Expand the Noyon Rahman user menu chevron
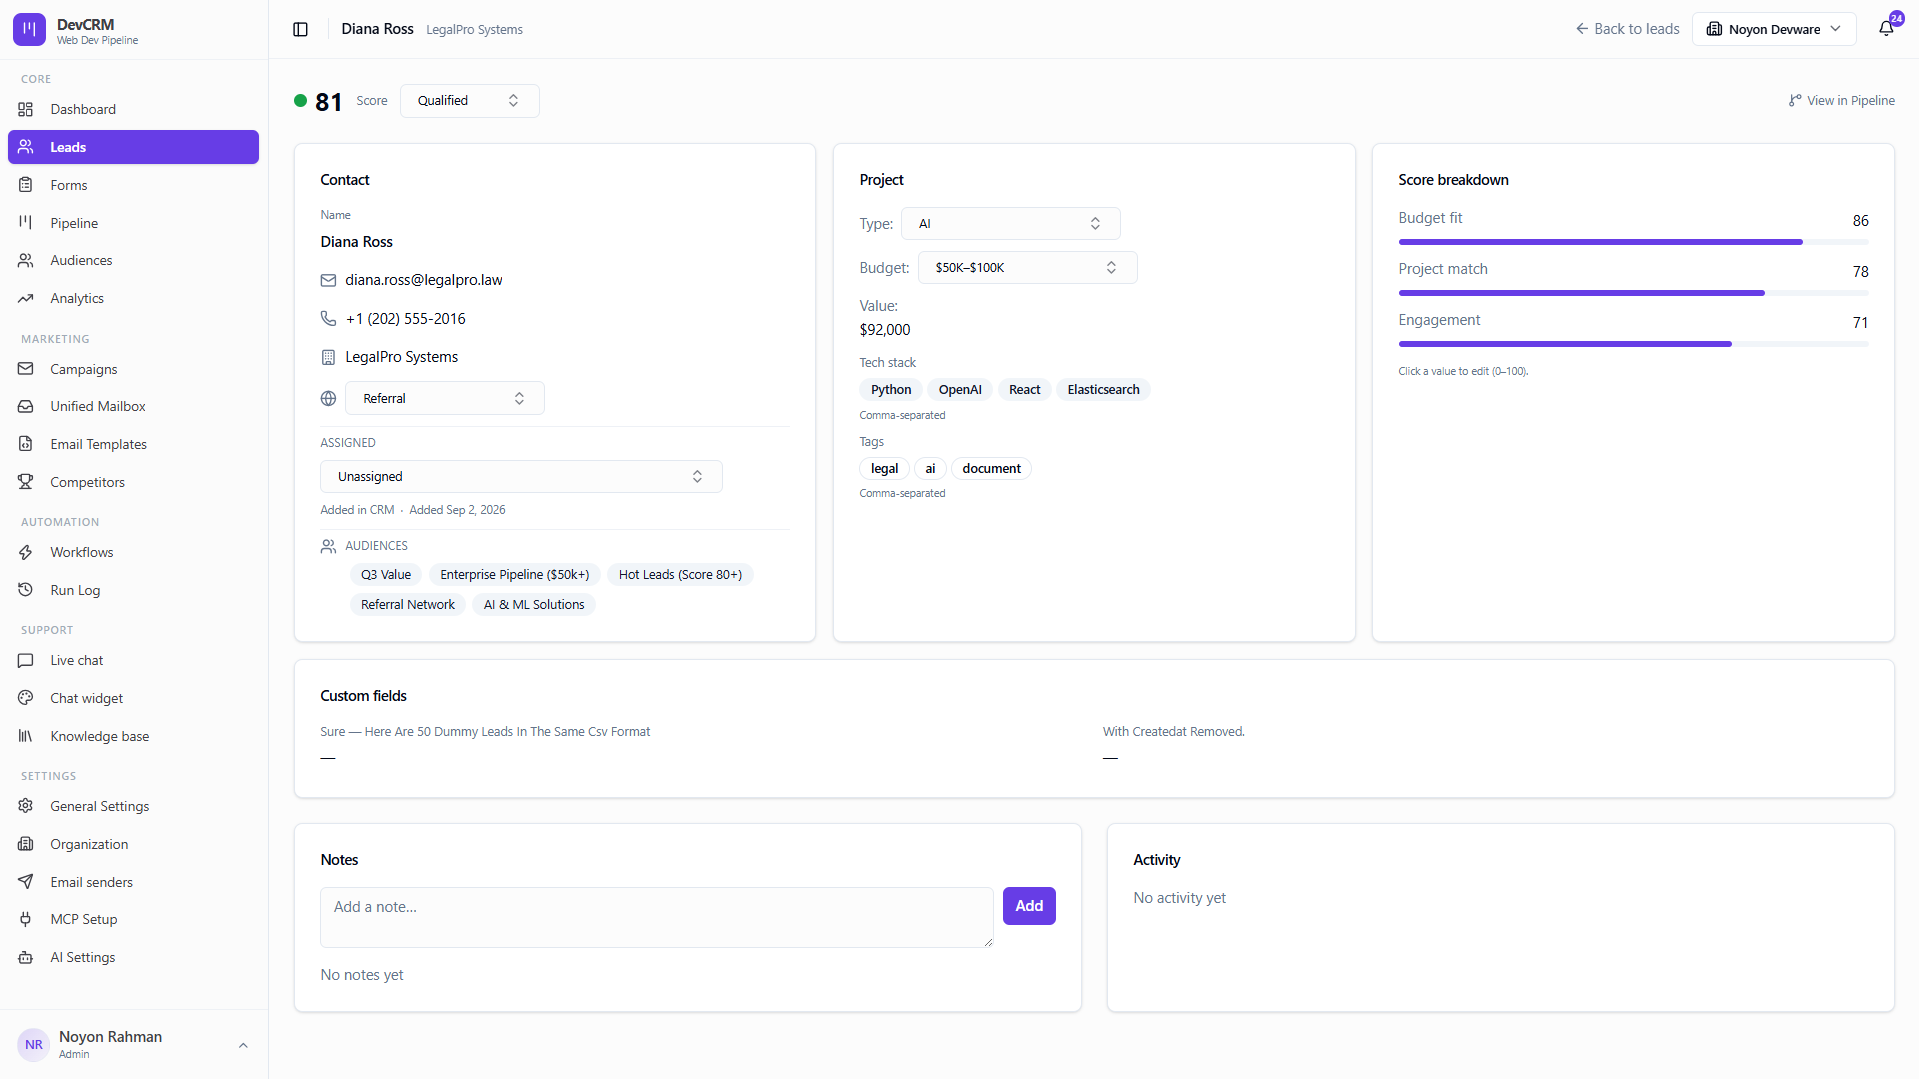1919x1079 pixels. [243, 1045]
